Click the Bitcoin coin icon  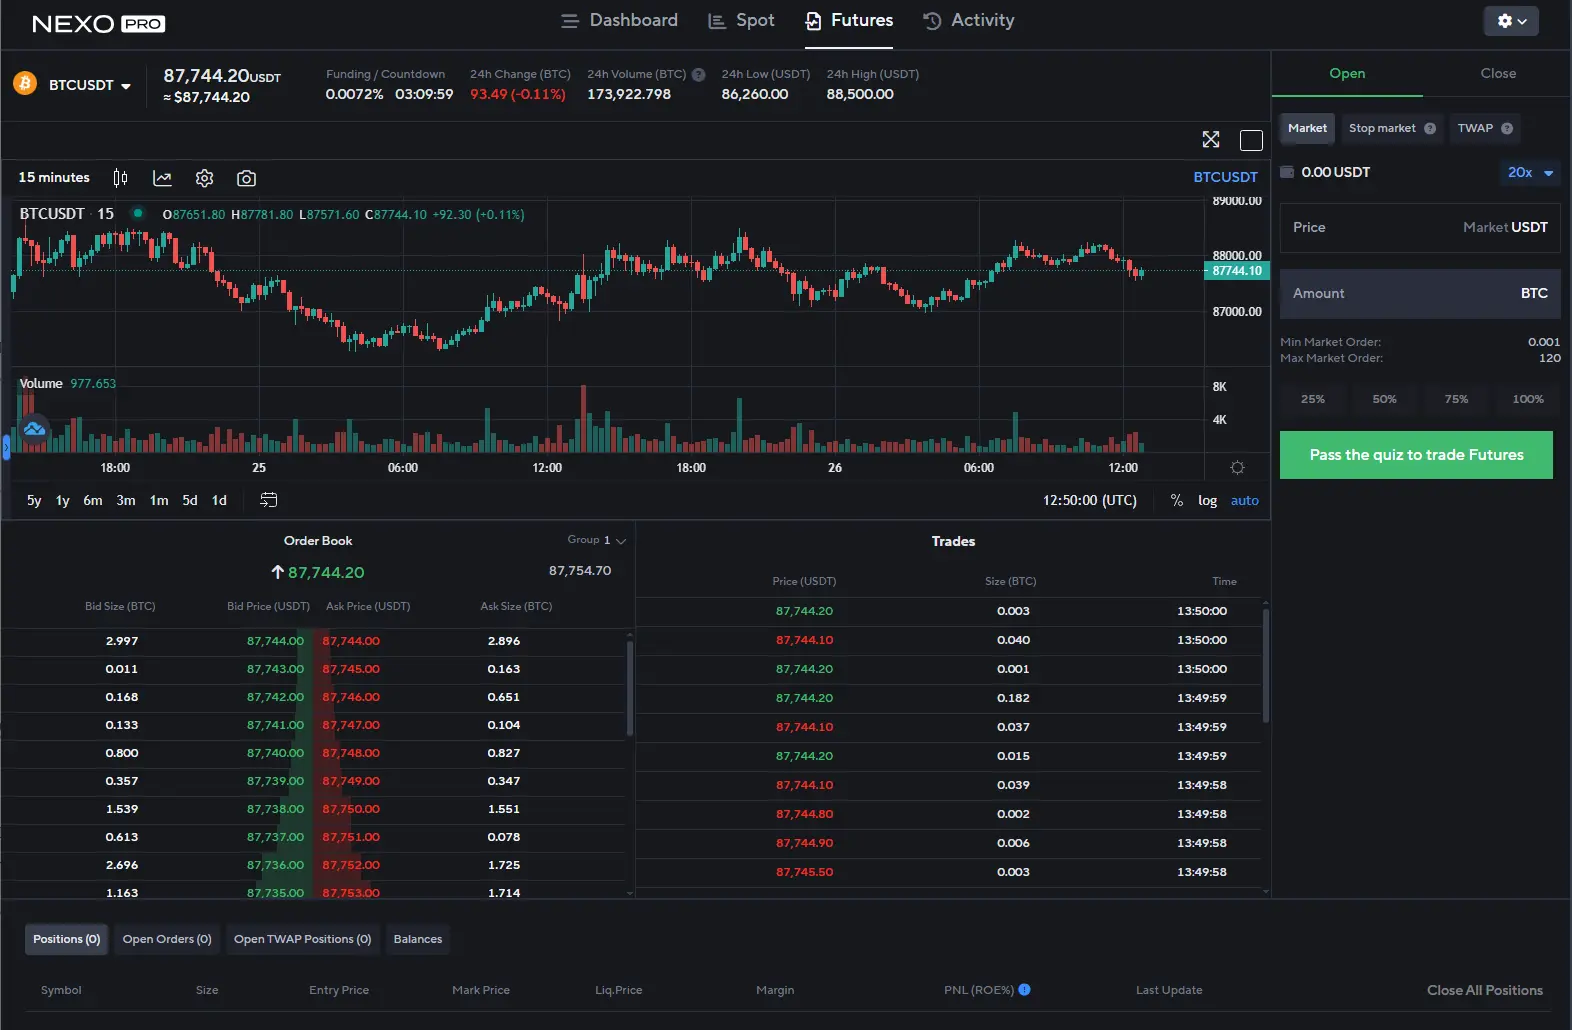[x=25, y=84]
